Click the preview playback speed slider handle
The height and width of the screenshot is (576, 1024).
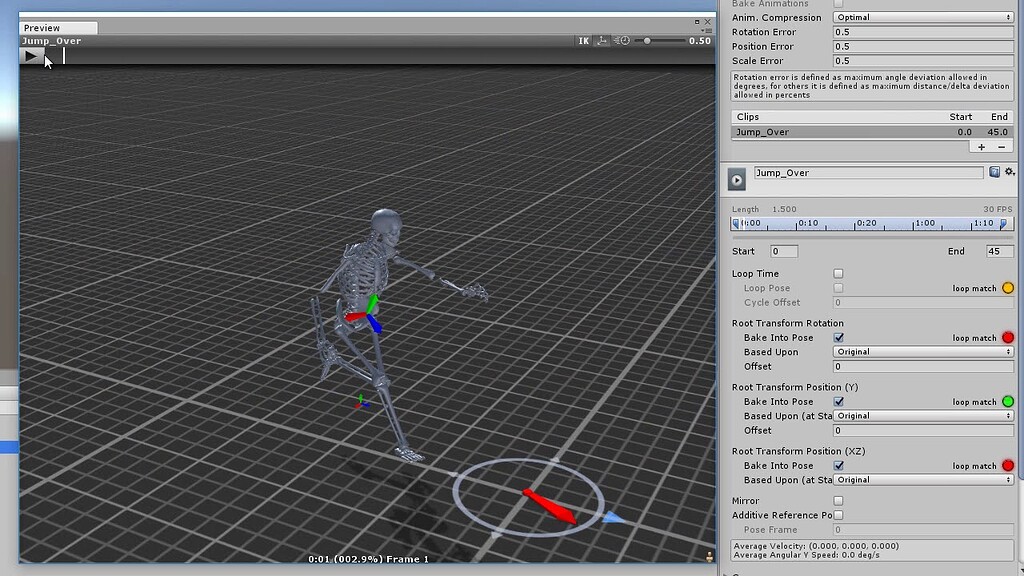(647, 40)
